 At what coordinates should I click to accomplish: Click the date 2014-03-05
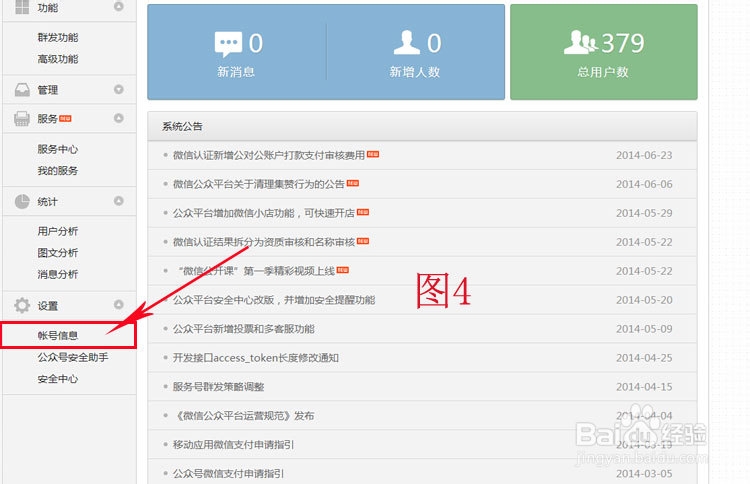pyautogui.click(x=644, y=473)
